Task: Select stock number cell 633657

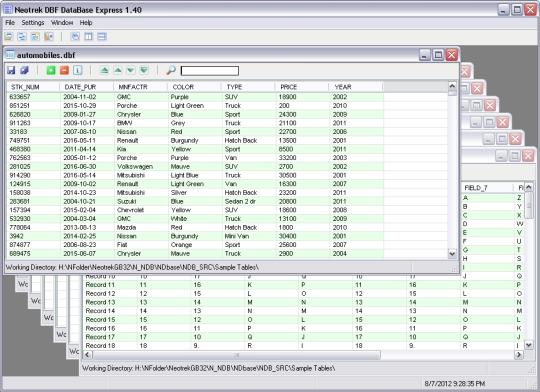Action: click(x=33, y=97)
